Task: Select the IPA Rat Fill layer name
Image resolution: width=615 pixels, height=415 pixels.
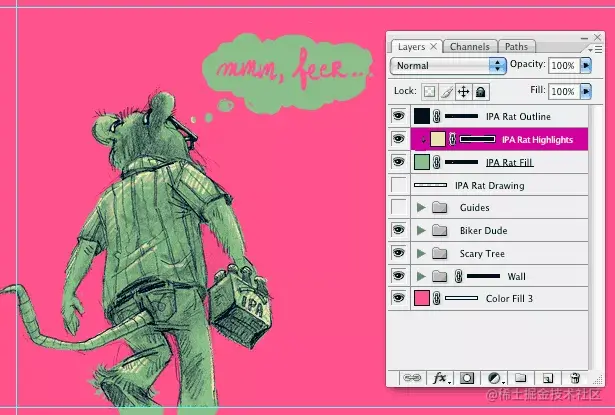Action: 509,162
